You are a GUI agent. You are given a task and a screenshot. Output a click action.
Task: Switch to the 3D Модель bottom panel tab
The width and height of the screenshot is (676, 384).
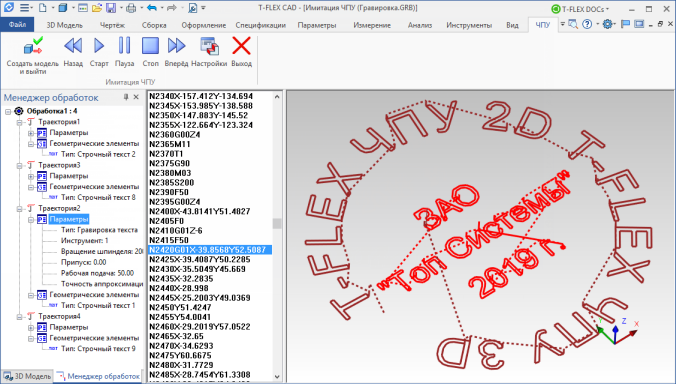point(27,376)
